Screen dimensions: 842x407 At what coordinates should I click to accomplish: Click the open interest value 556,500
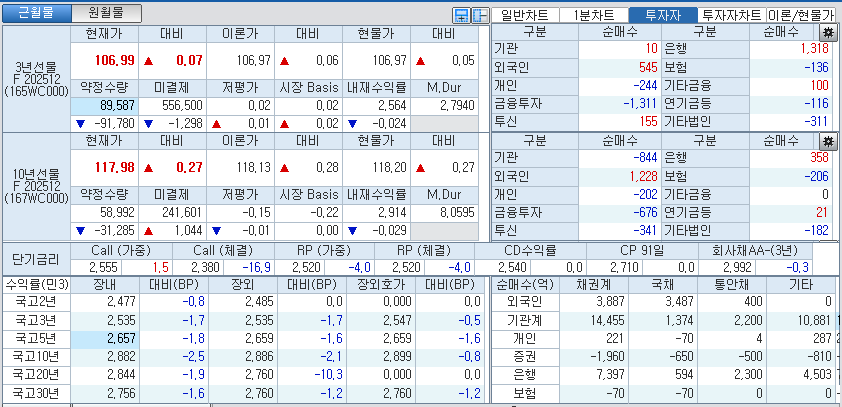pyautogui.click(x=185, y=105)
